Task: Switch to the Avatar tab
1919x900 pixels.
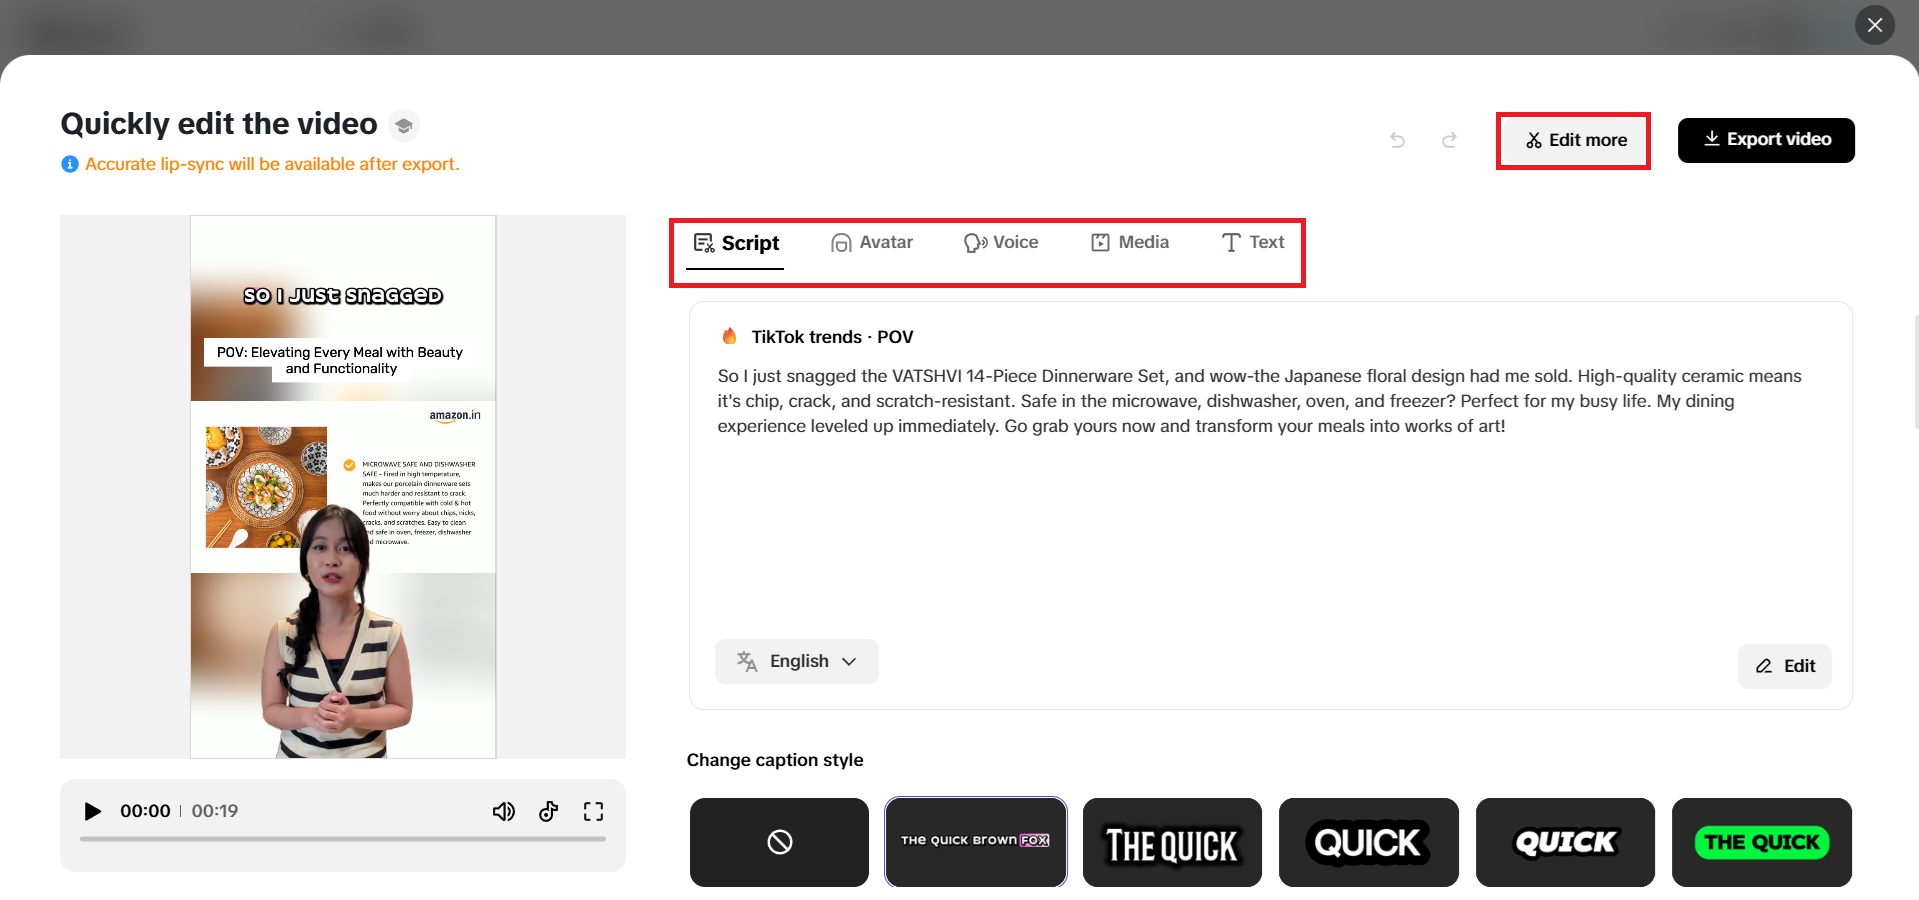Action: (872, 242)
